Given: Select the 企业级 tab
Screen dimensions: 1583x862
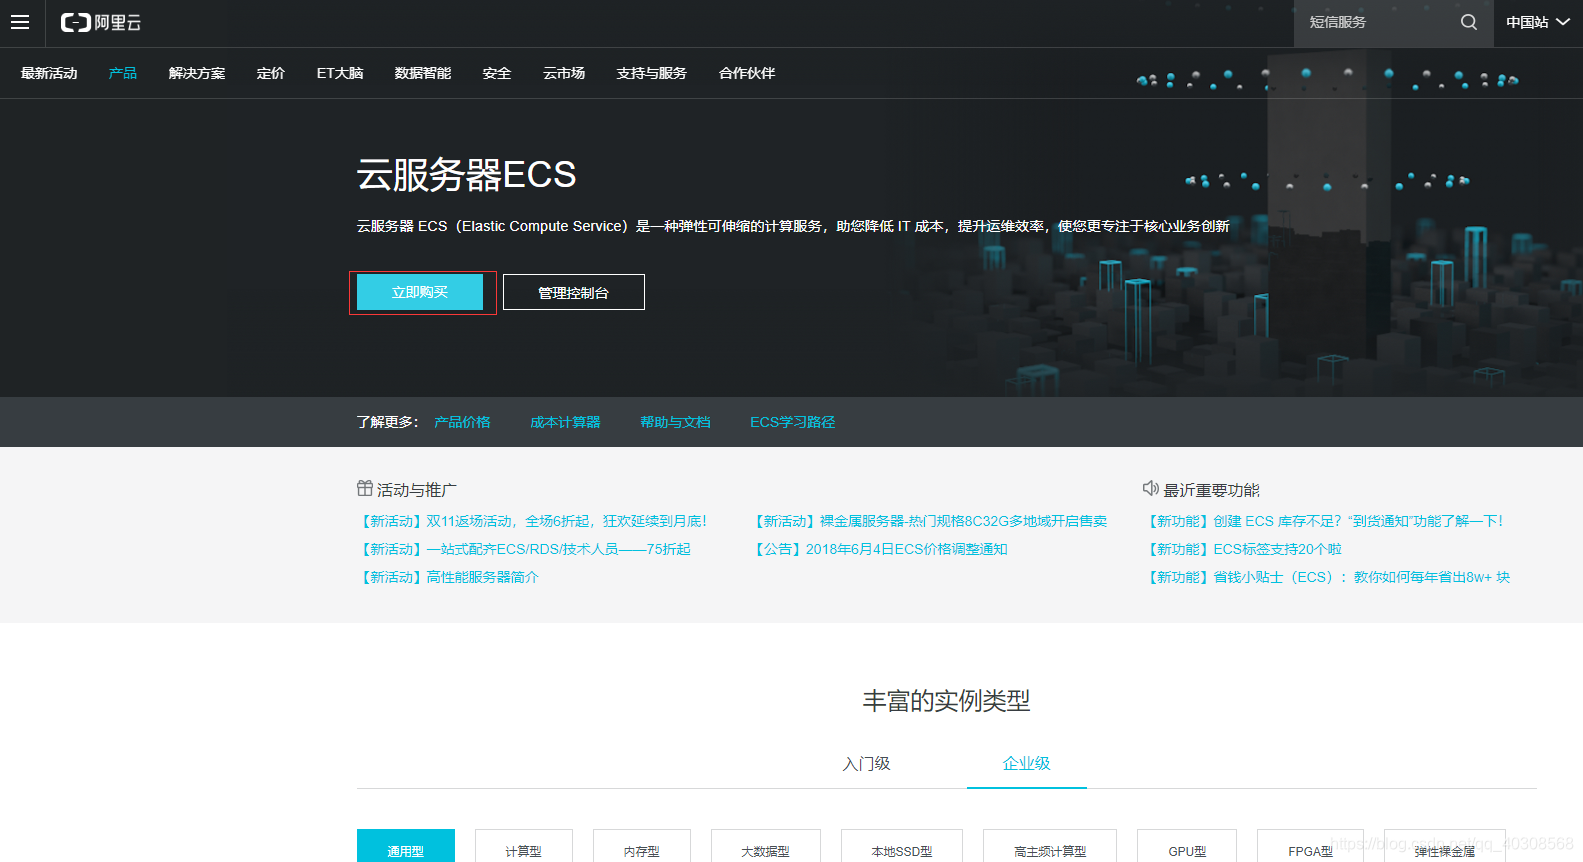Looking at the screenshot, I should tap(1026, 763).
